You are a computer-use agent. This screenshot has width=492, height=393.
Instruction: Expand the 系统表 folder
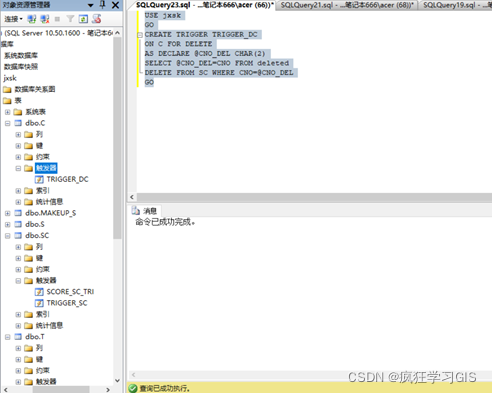(x=7, y=112)
